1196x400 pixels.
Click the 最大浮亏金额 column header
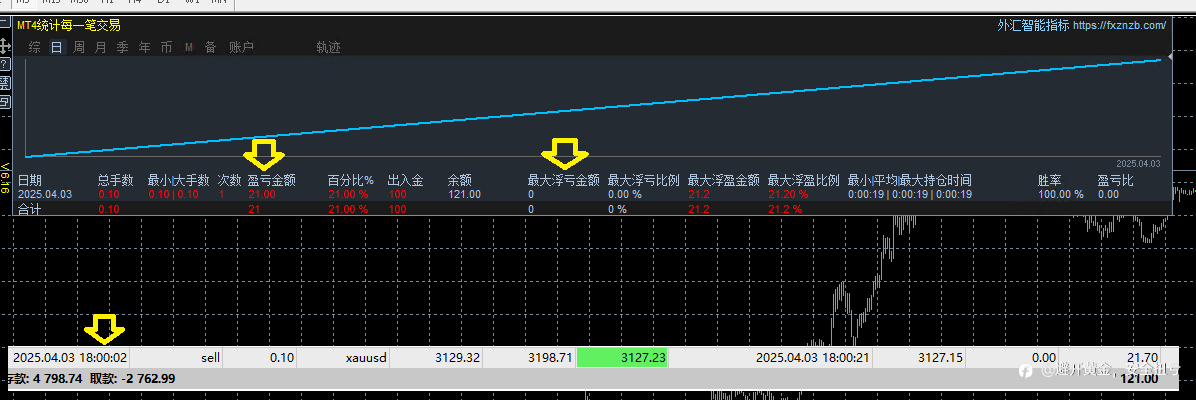[564, 181]
